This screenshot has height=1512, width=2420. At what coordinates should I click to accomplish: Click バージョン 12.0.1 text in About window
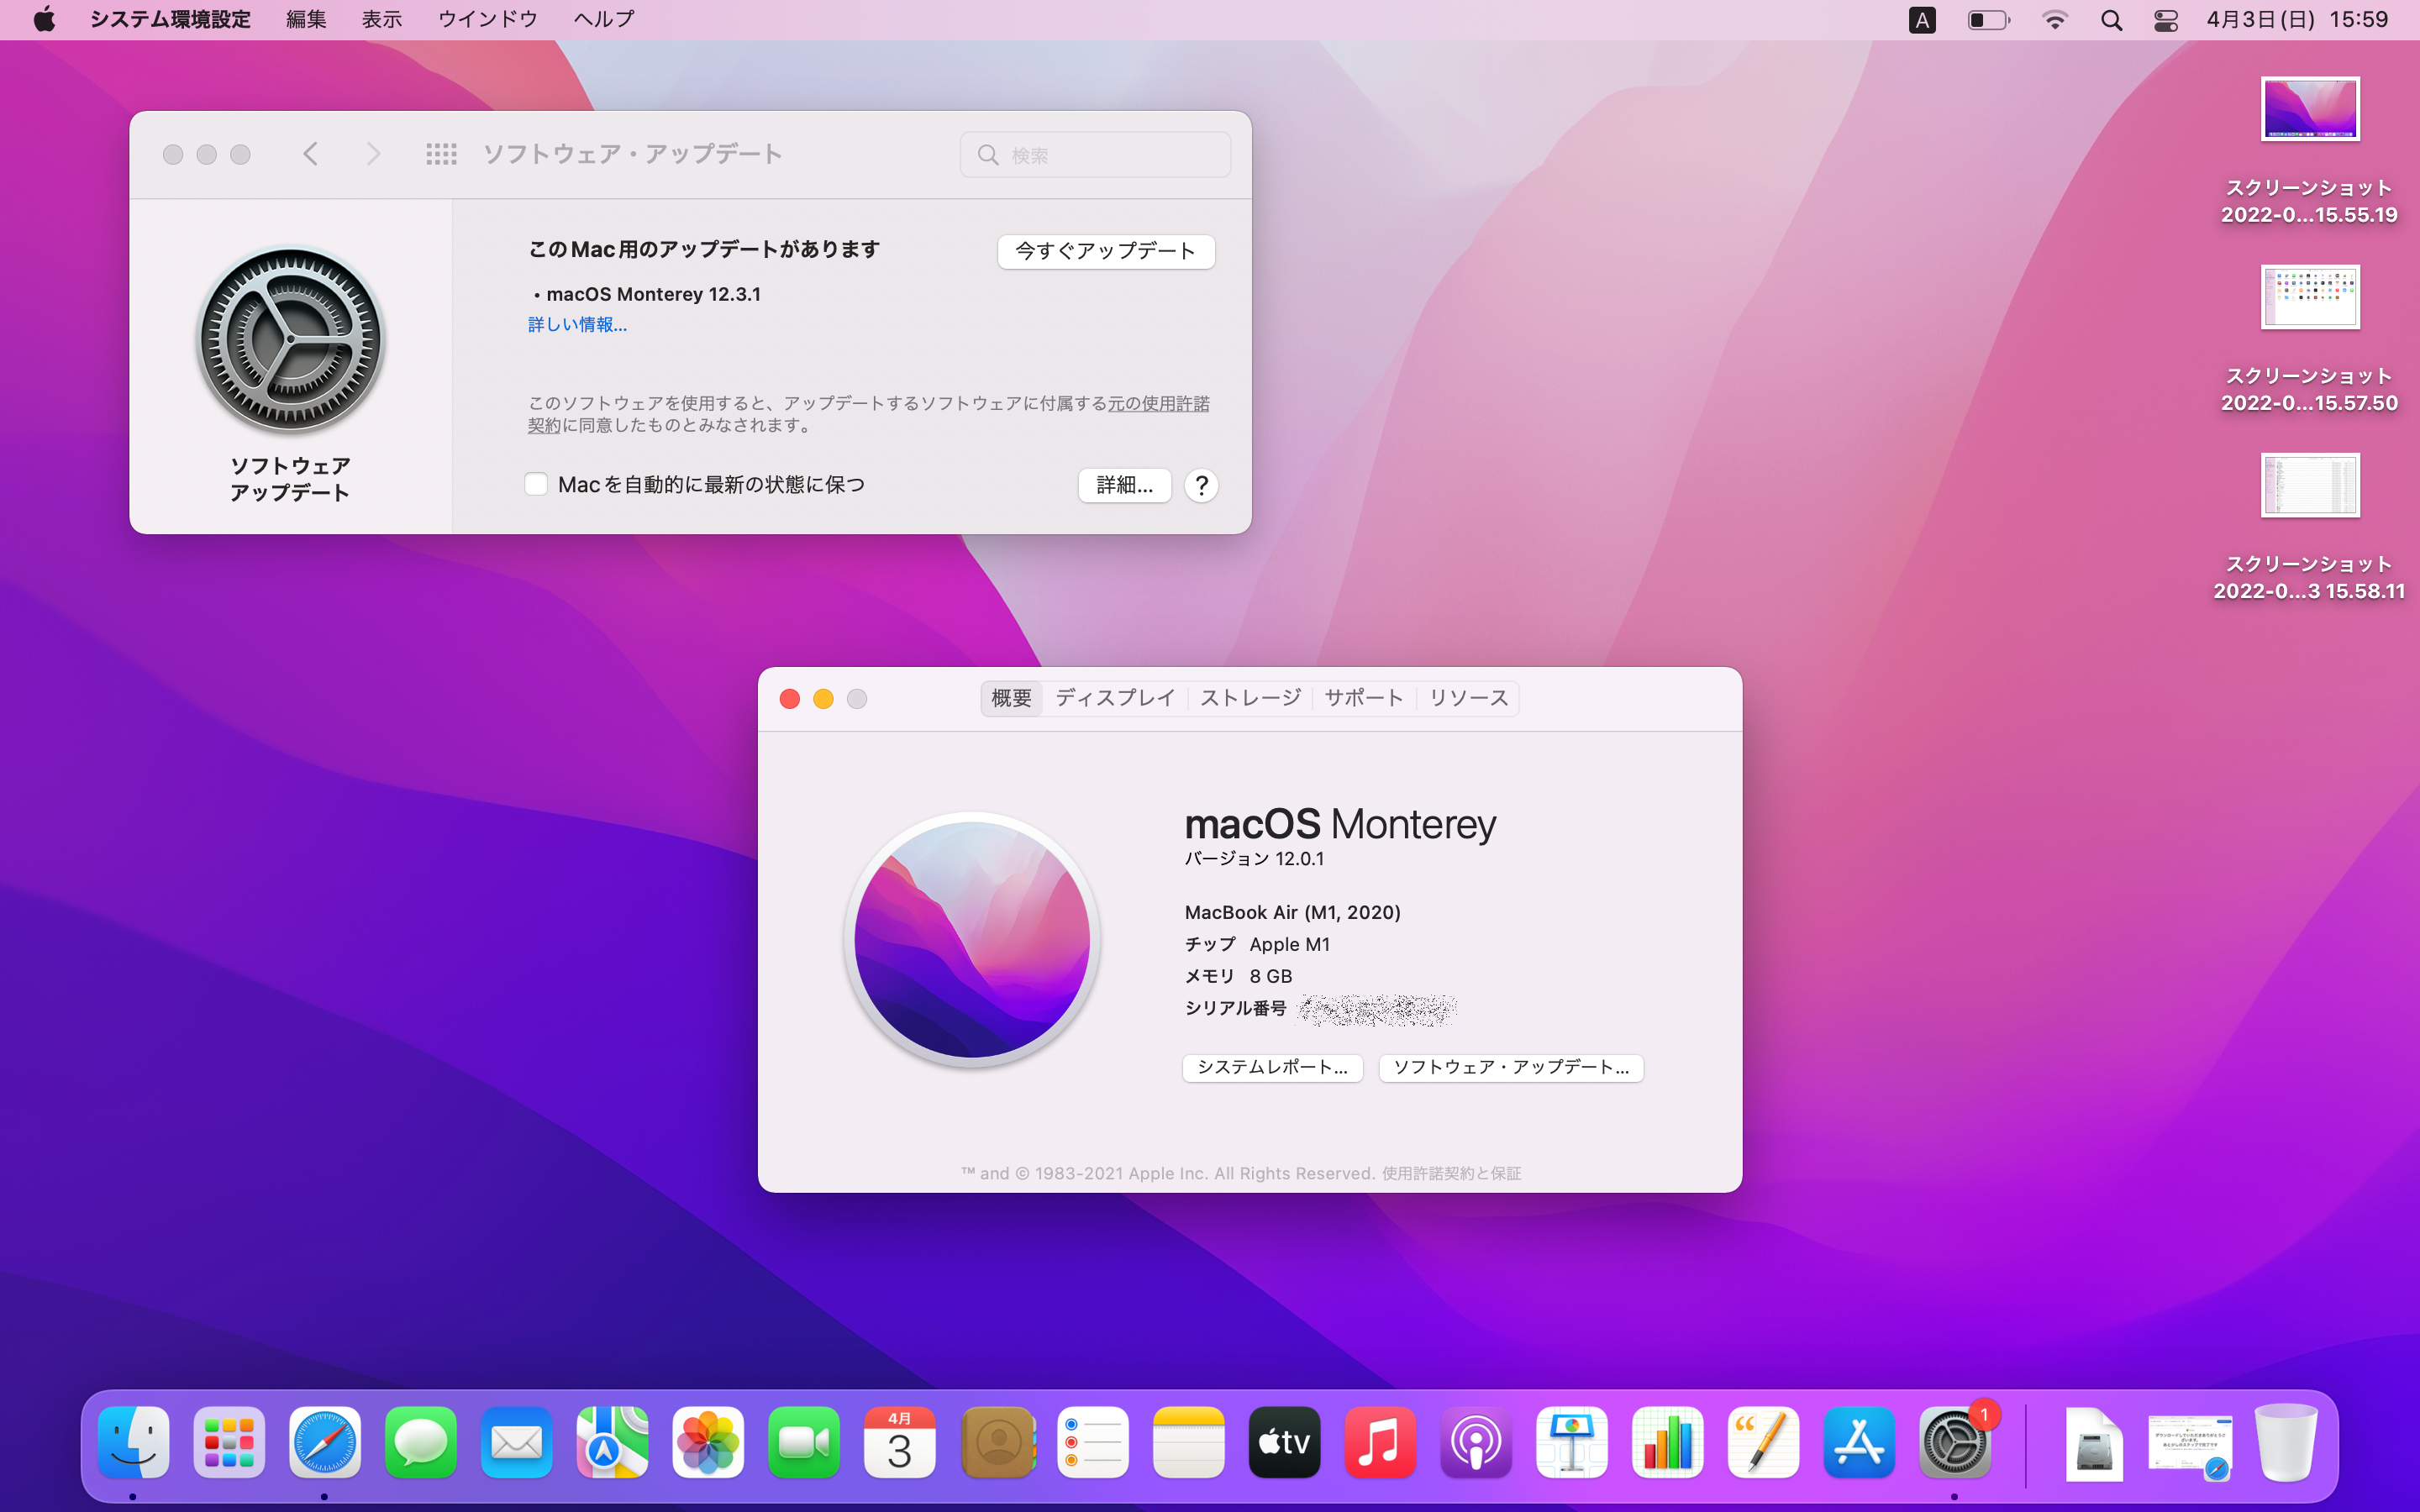pos(1254,858)
